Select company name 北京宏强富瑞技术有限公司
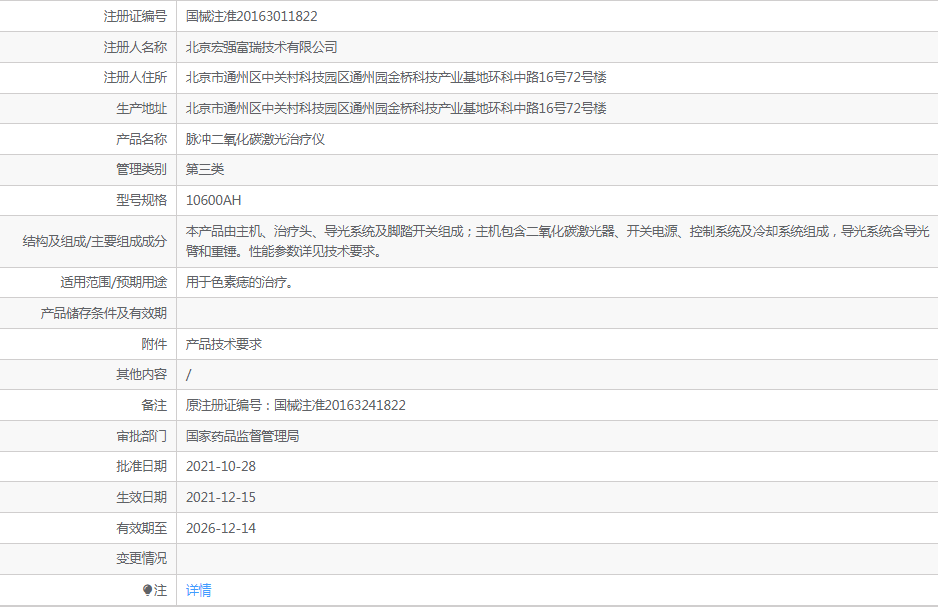This screenshot has width=938, height=609. coord(261,47)
